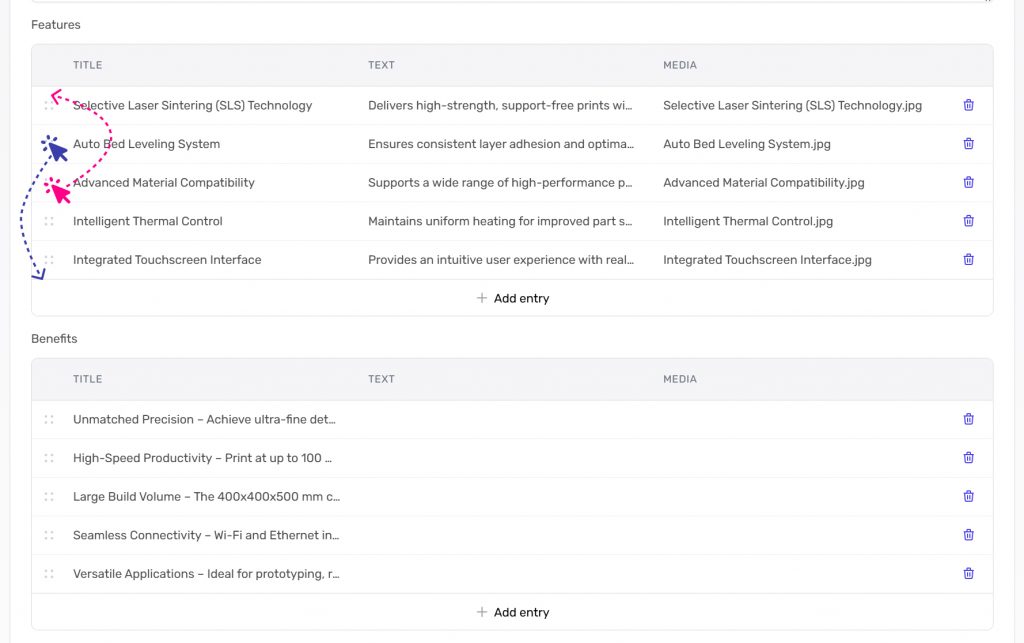
Task: Select the Seamless Connectivity benefit title
Action: (206, 535)
